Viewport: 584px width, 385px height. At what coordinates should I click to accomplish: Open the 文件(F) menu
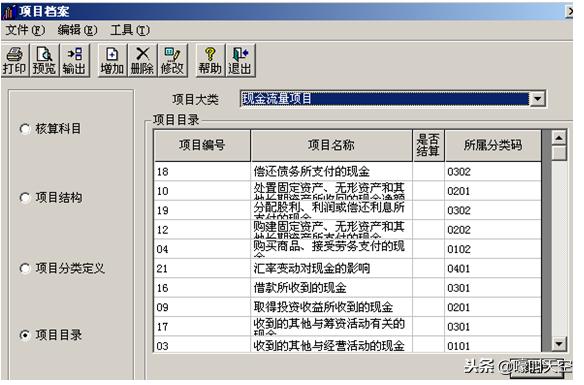tap(25, 30)
